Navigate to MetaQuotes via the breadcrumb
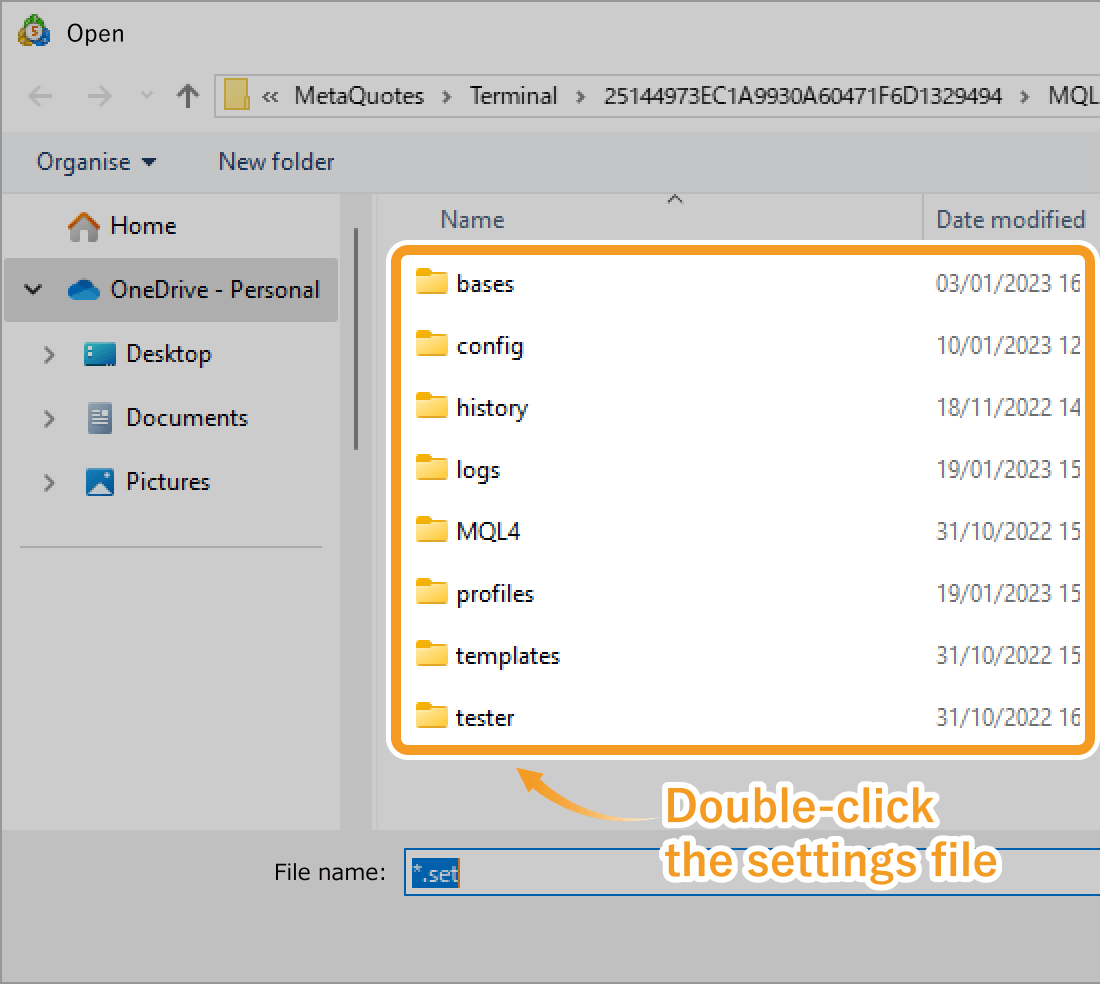Viewport: 1100px width, 984px height. point(358,95)
